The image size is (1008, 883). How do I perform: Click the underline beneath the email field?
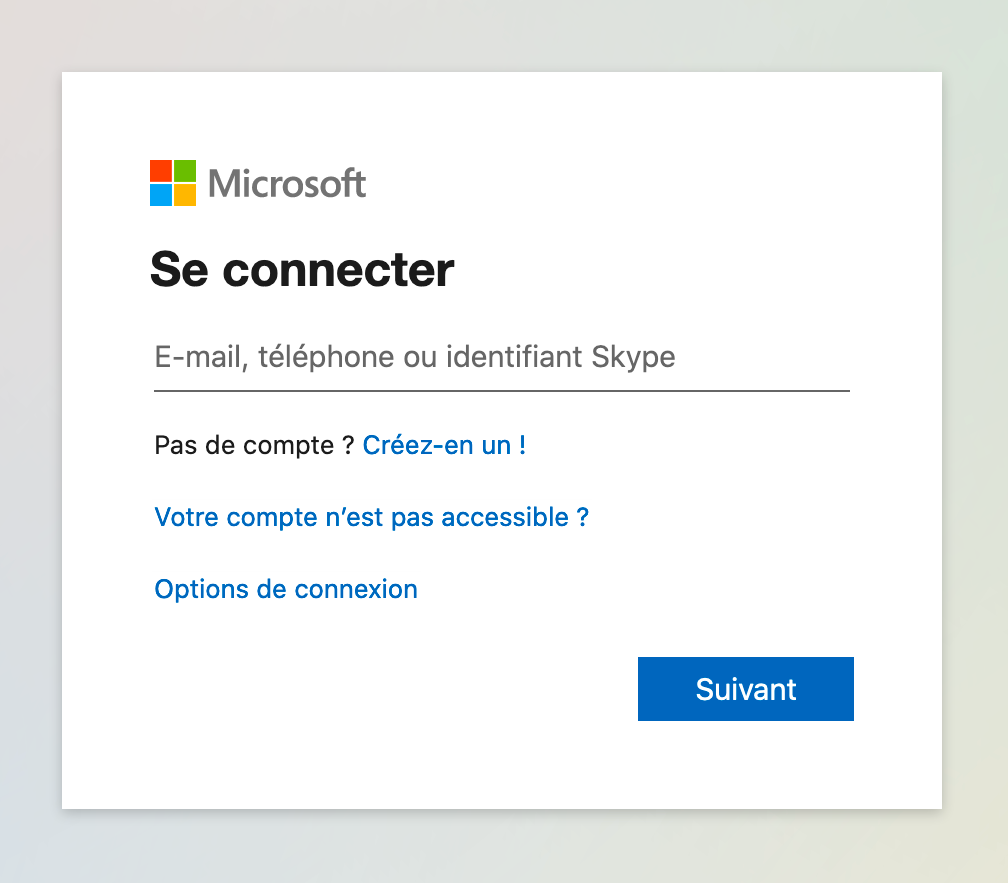click(500, 390)
